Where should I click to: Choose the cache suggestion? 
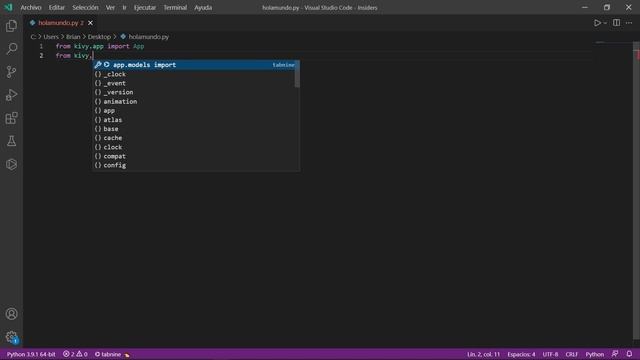click(194, 138)
